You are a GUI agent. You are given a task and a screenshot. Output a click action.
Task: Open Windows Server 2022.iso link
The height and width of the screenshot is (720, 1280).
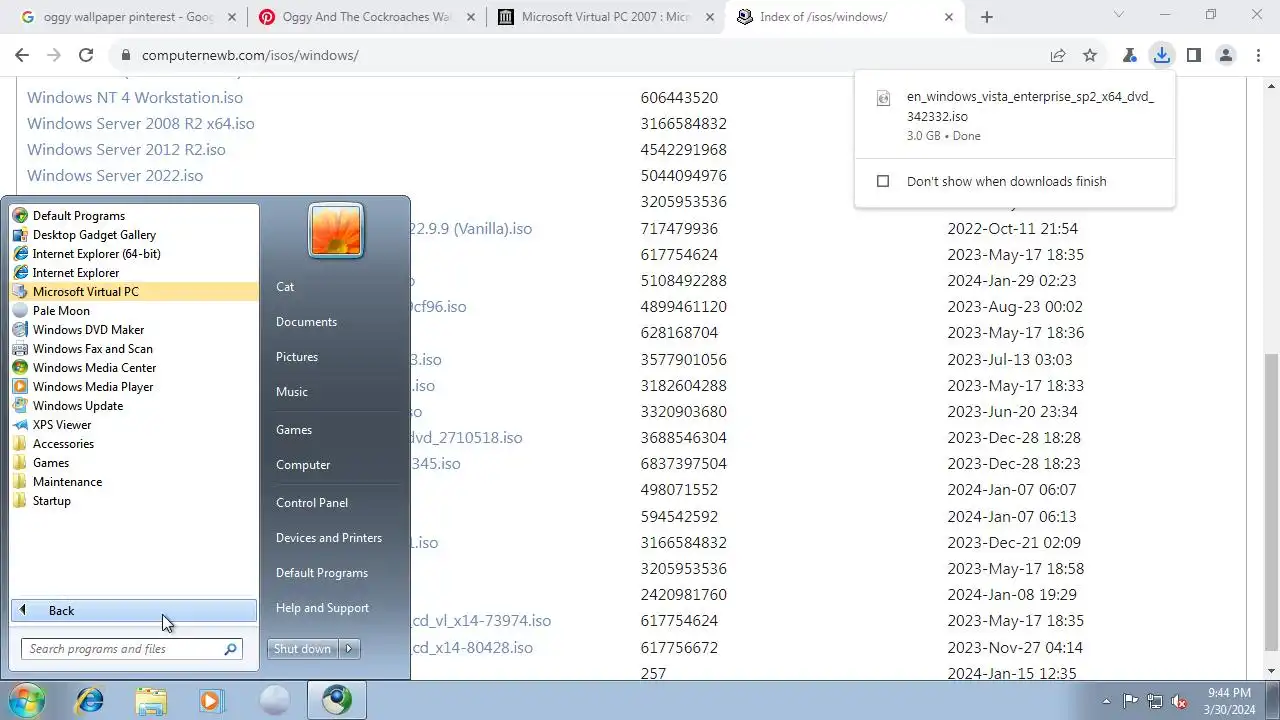pyautogui.click(x=115, y=175)
